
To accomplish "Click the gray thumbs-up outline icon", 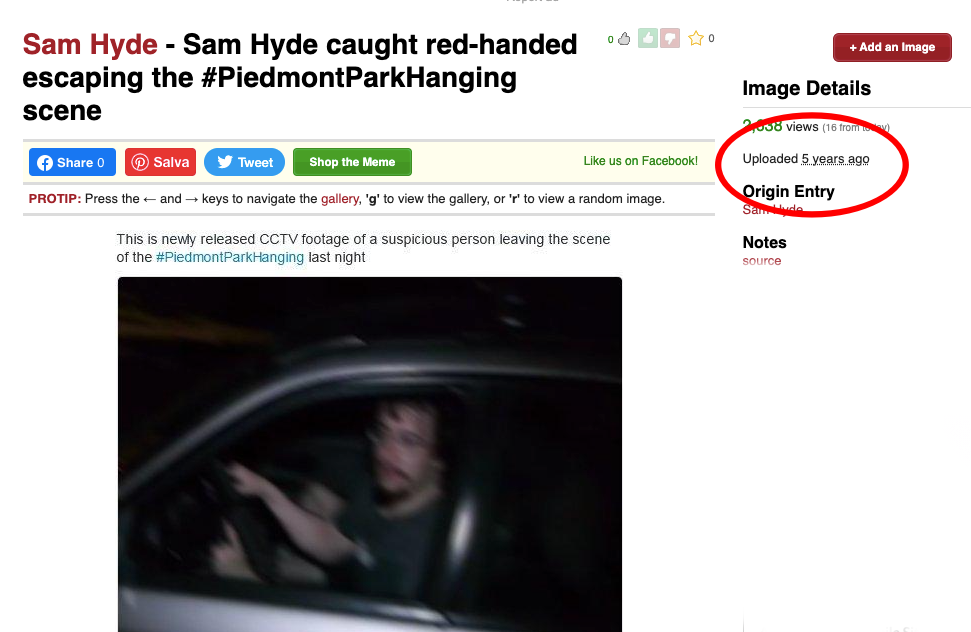I will coord(624,38).
